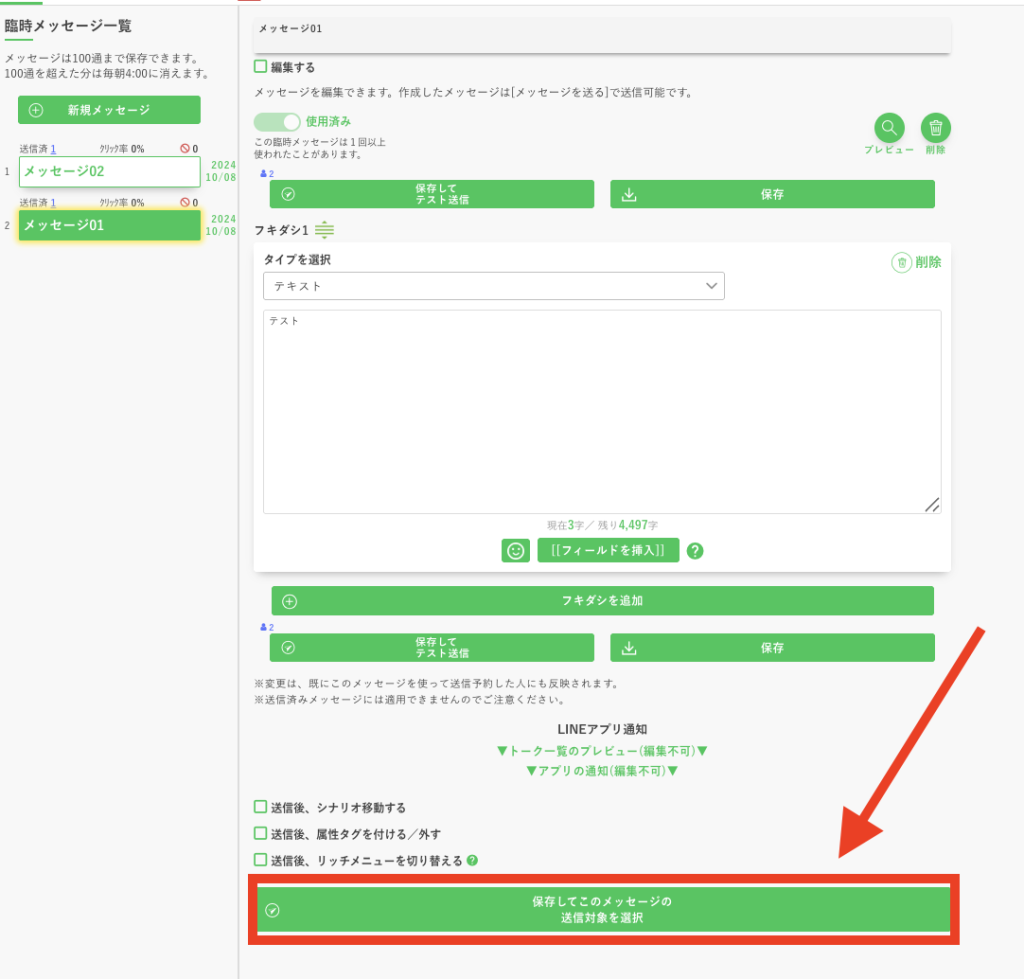Image resolution: width=1024 pixels, height=979 pixels.
Task: Click the フキダシを追加 button
Action: click(x=602, y=601)
